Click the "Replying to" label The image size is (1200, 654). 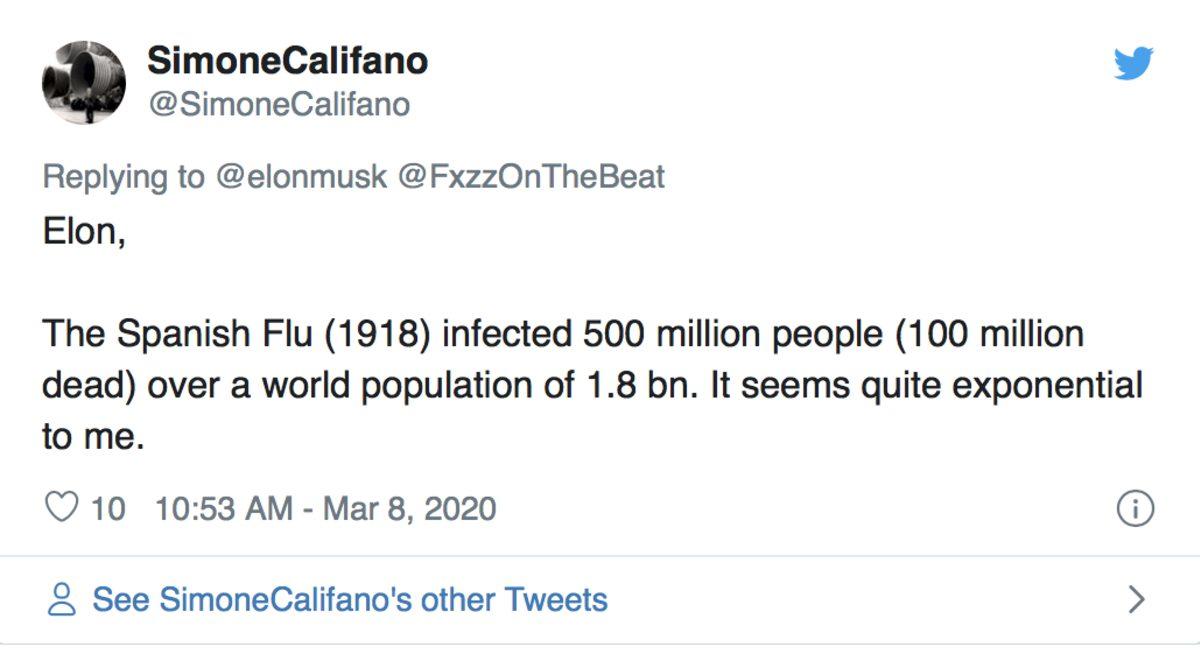click(x=122, y=177)
